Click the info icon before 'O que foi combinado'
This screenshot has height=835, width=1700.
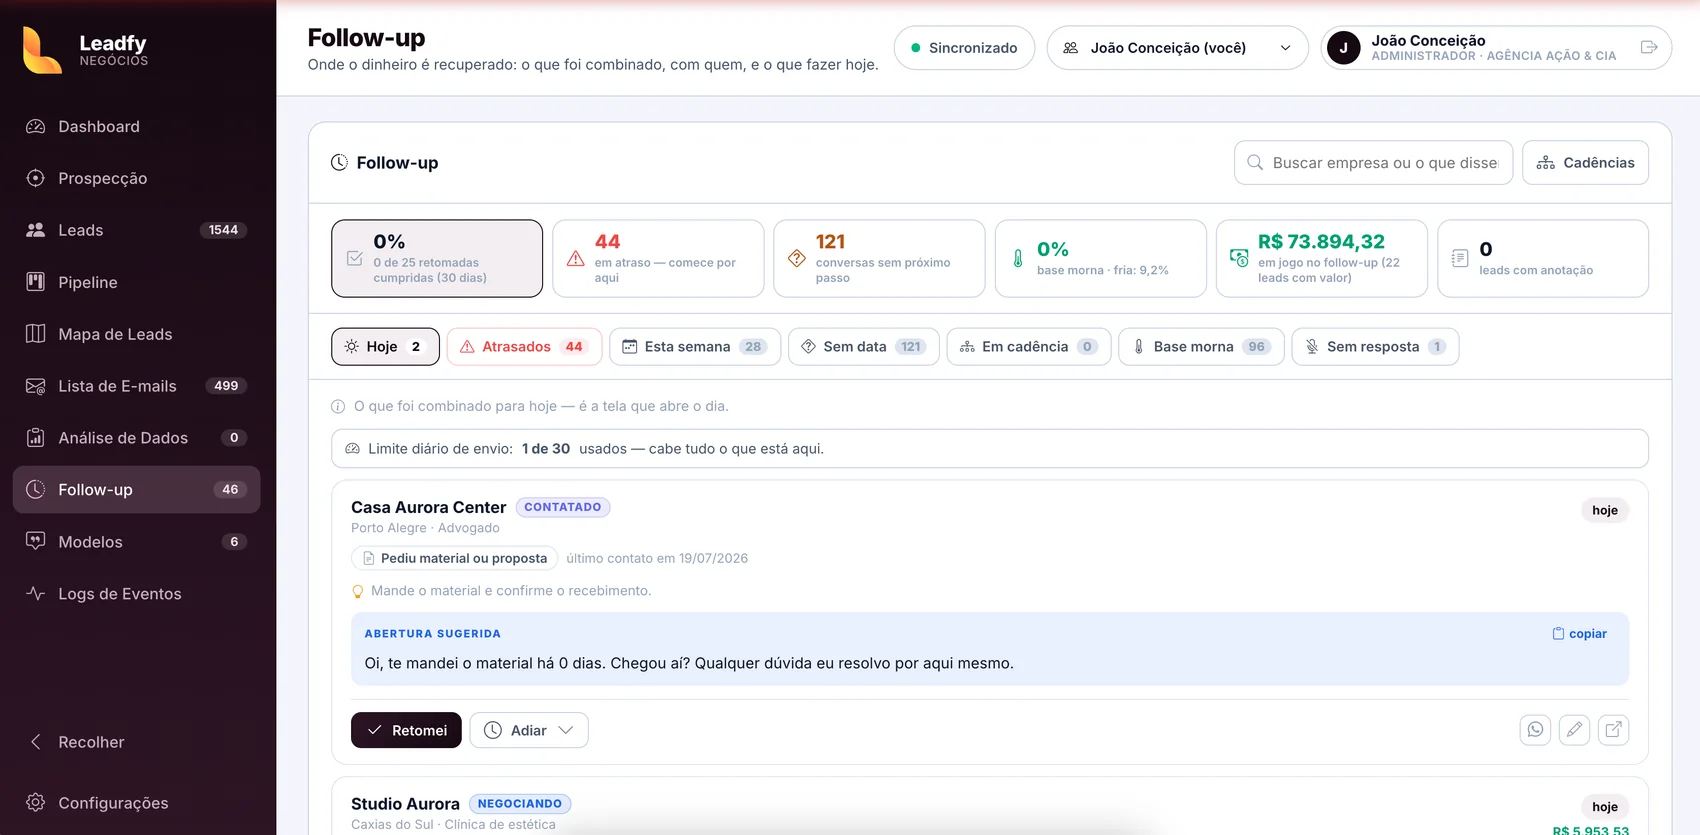pos(338,406)
